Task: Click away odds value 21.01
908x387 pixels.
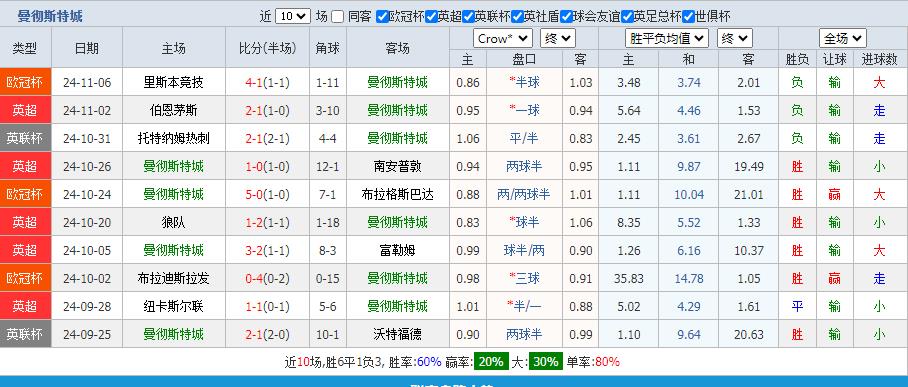Action: point(750,194)
